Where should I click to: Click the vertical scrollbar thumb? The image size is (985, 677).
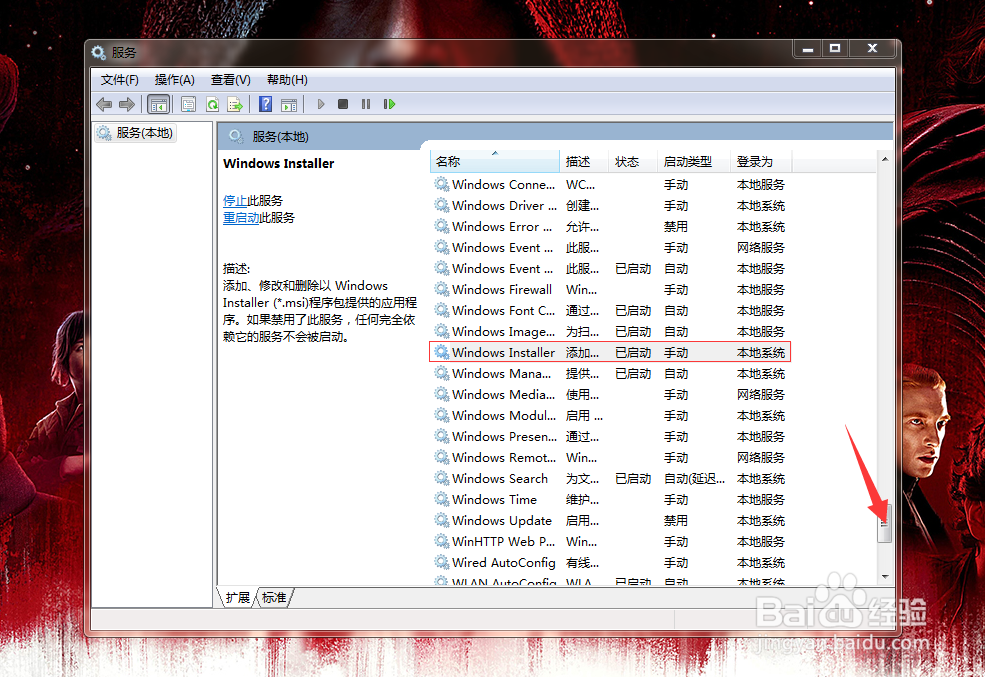[x=884, y=522]
